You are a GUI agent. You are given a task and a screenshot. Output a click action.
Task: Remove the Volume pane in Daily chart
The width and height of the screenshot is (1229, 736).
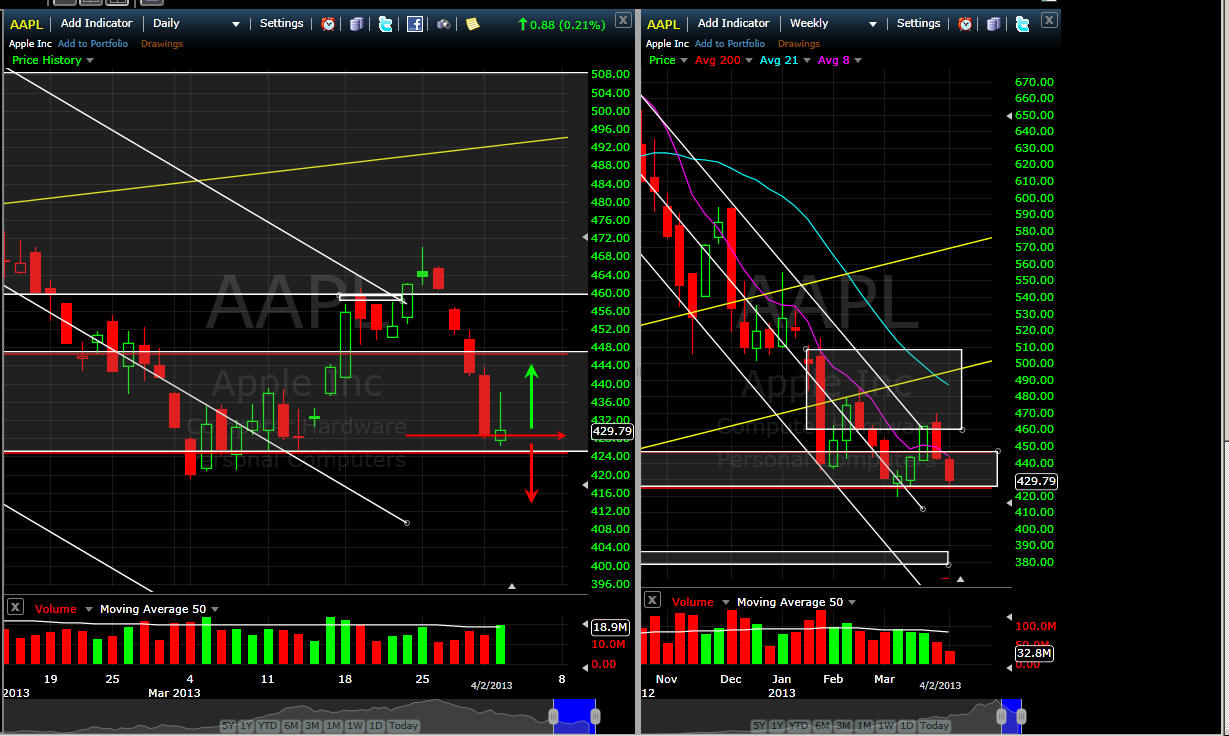pos(15,607)
